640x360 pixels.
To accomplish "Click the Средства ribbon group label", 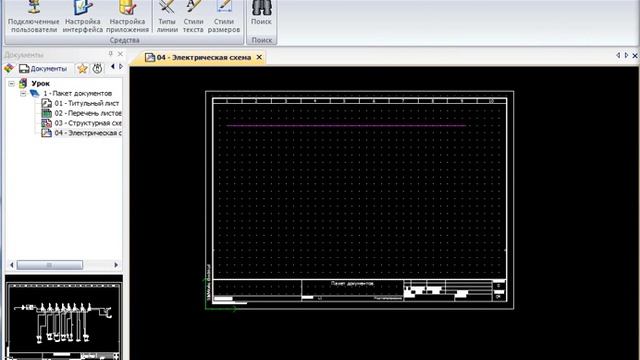I will tap(124, 40).
